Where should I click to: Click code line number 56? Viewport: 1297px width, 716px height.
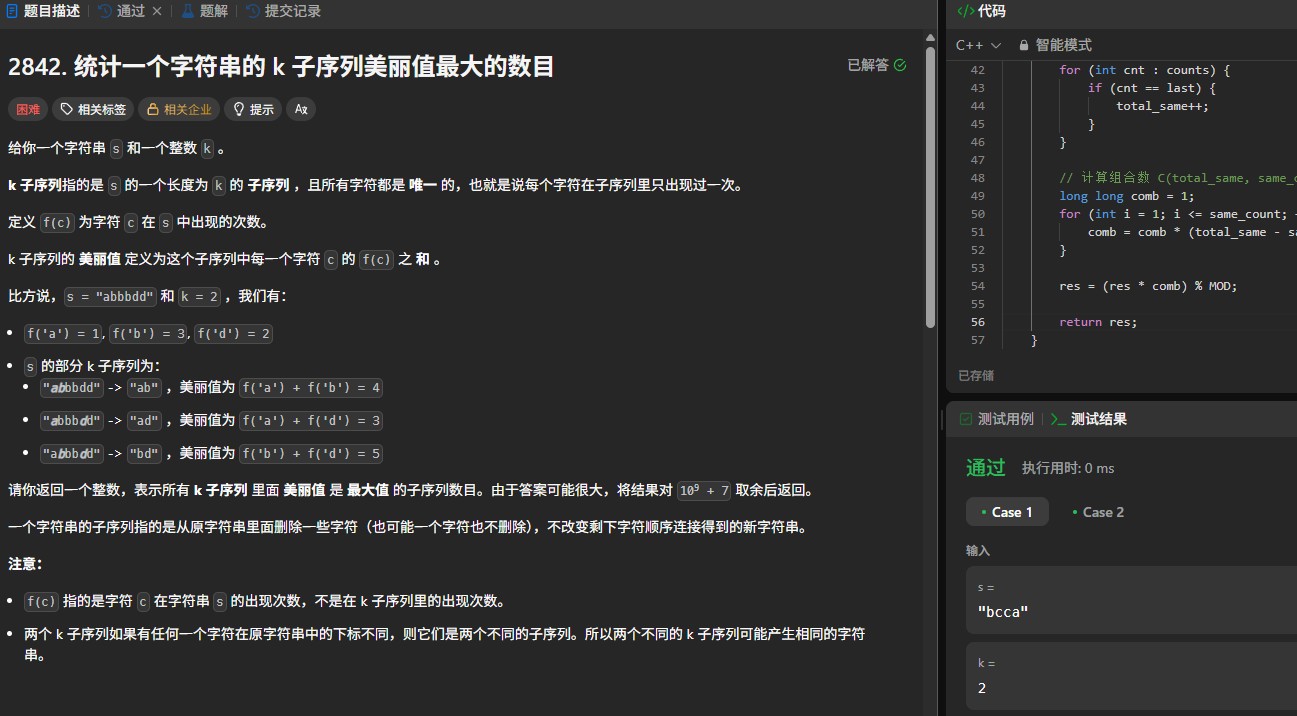(977, 322)
